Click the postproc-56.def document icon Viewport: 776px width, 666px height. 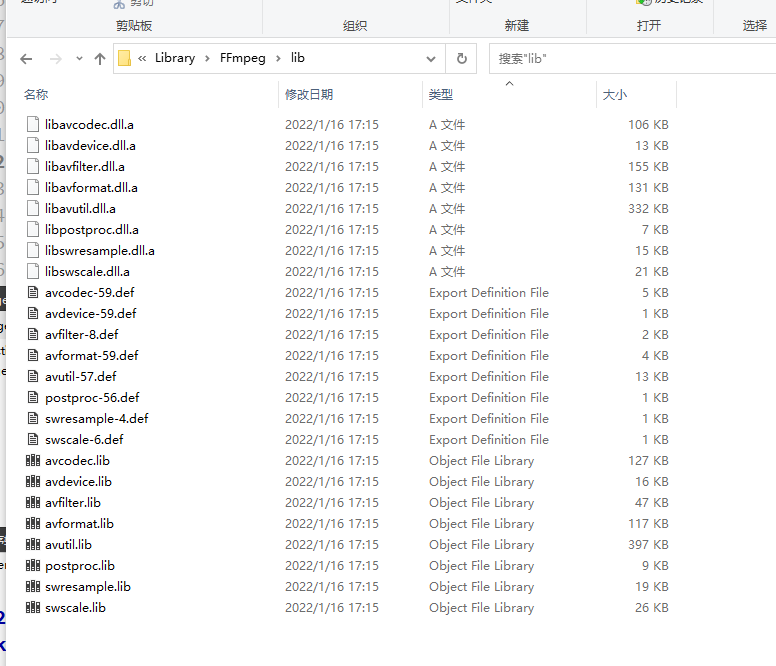coord(33,397)
